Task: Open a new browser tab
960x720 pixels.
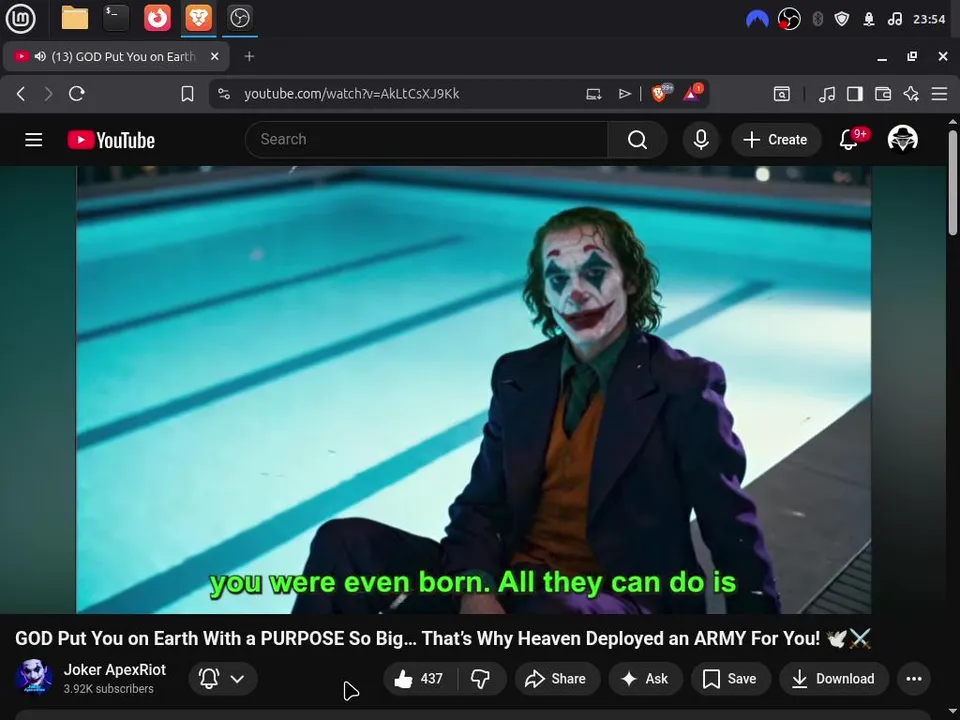Action: 249,56
